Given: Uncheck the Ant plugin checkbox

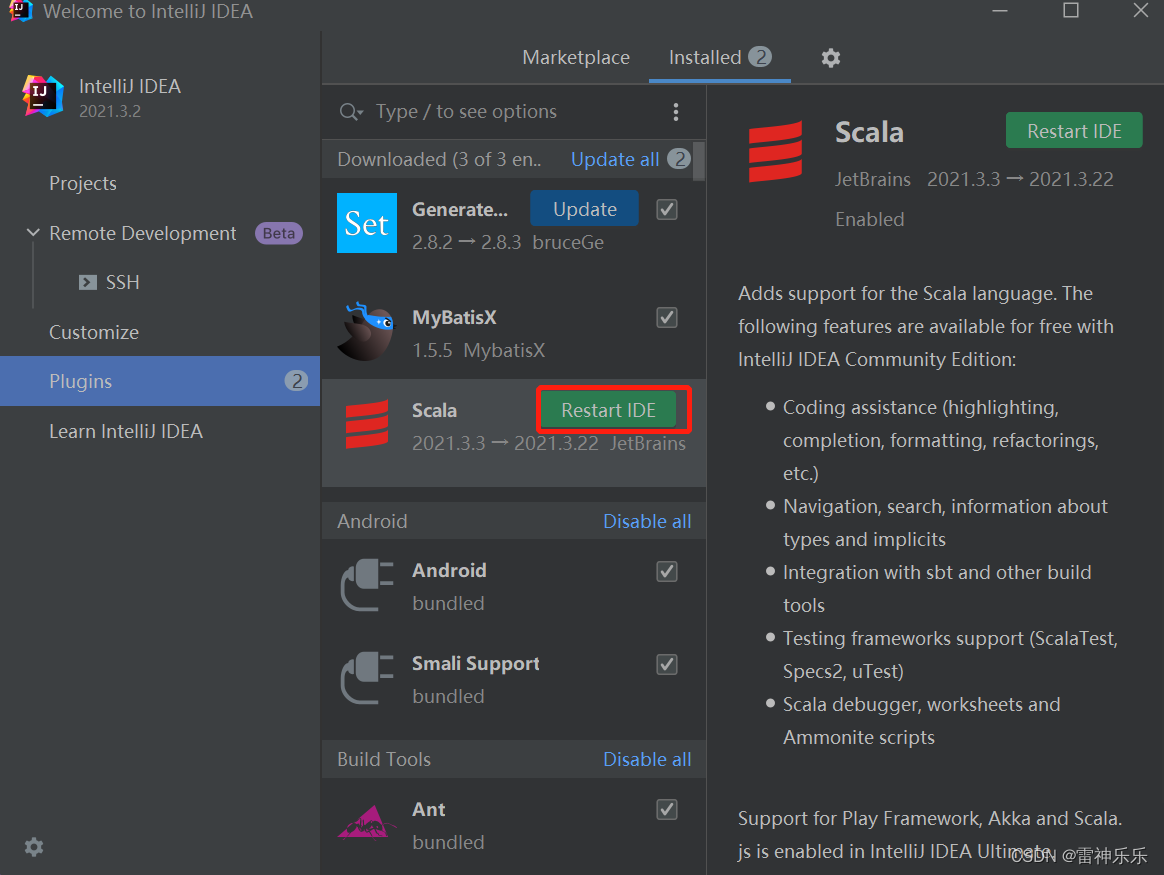Looking at the screenshot, I should tap(667, 809).
